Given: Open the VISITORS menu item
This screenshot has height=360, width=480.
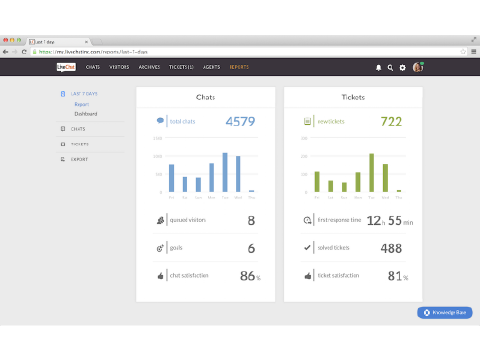Looking at the screenshot, I should (119, 67).
